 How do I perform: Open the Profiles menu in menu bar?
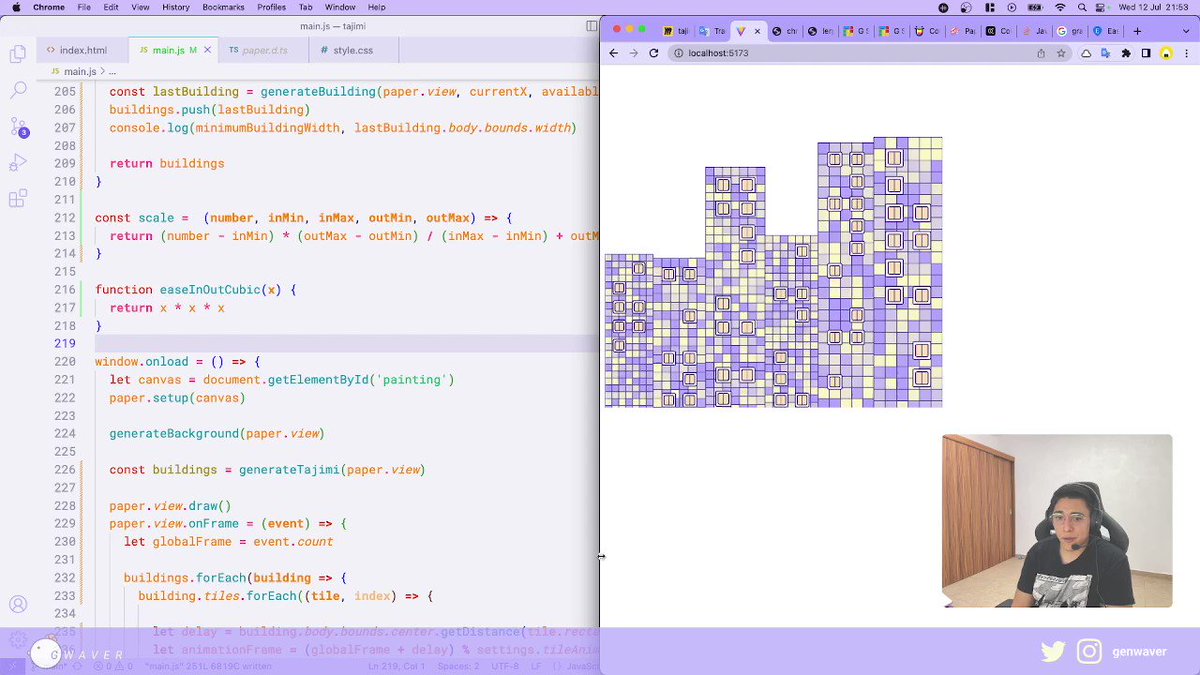pos(271,7)
